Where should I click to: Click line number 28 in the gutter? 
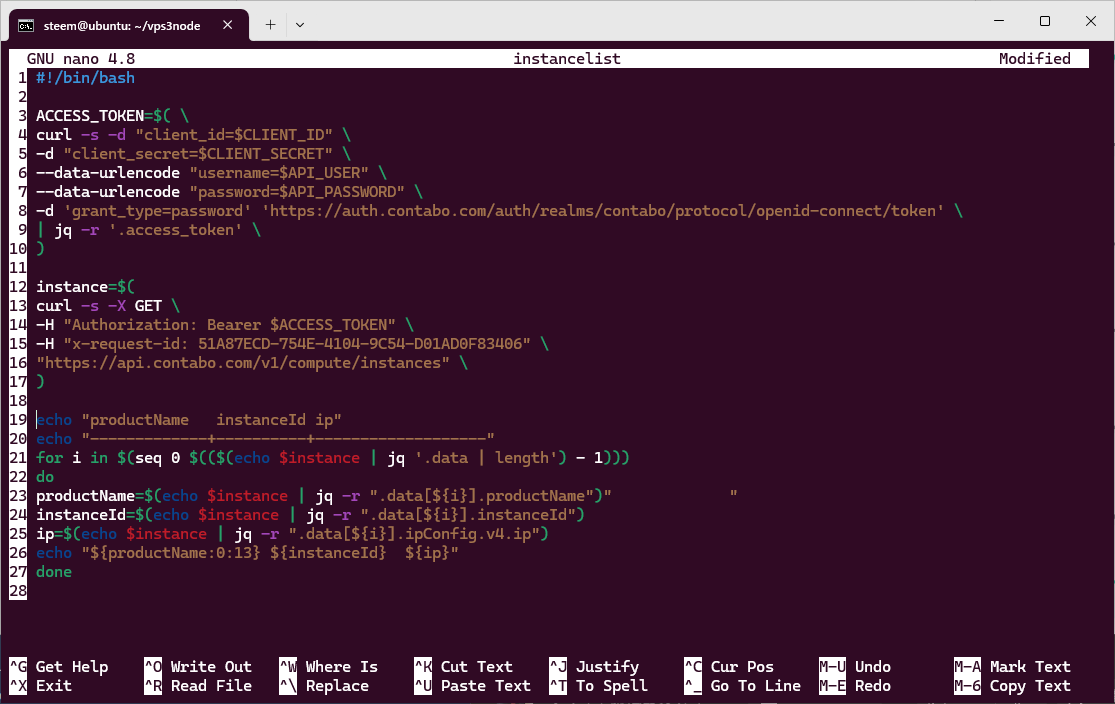pyautogui.click(x=18, y=591)
